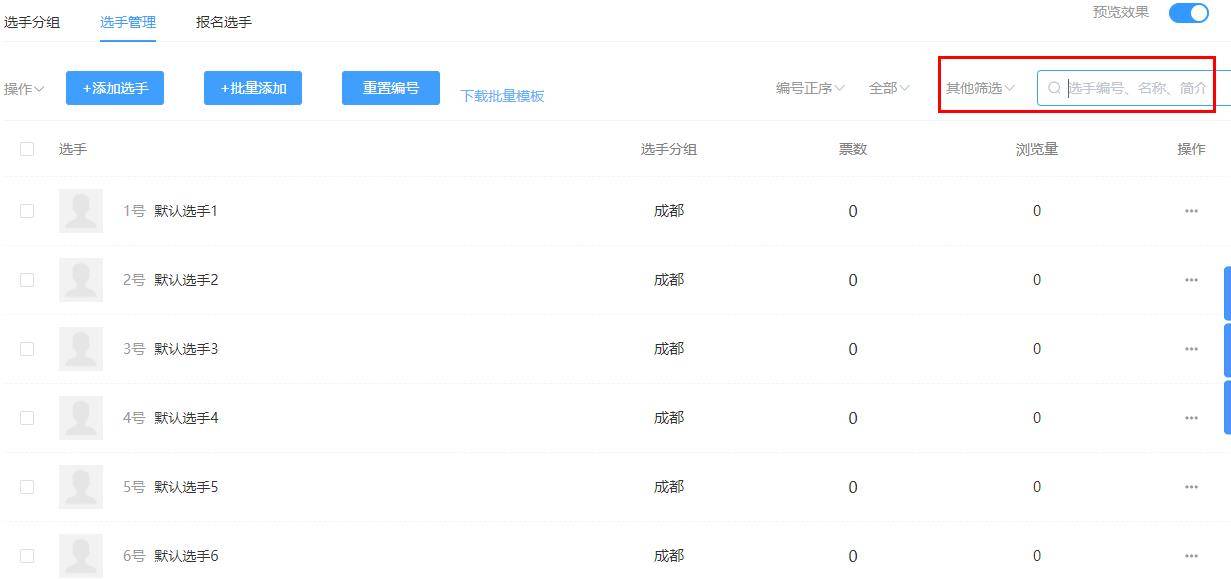This screenshot has width=1231, height=579.
Task: Click the 浏览量 column header
Action: (1037, 149)
